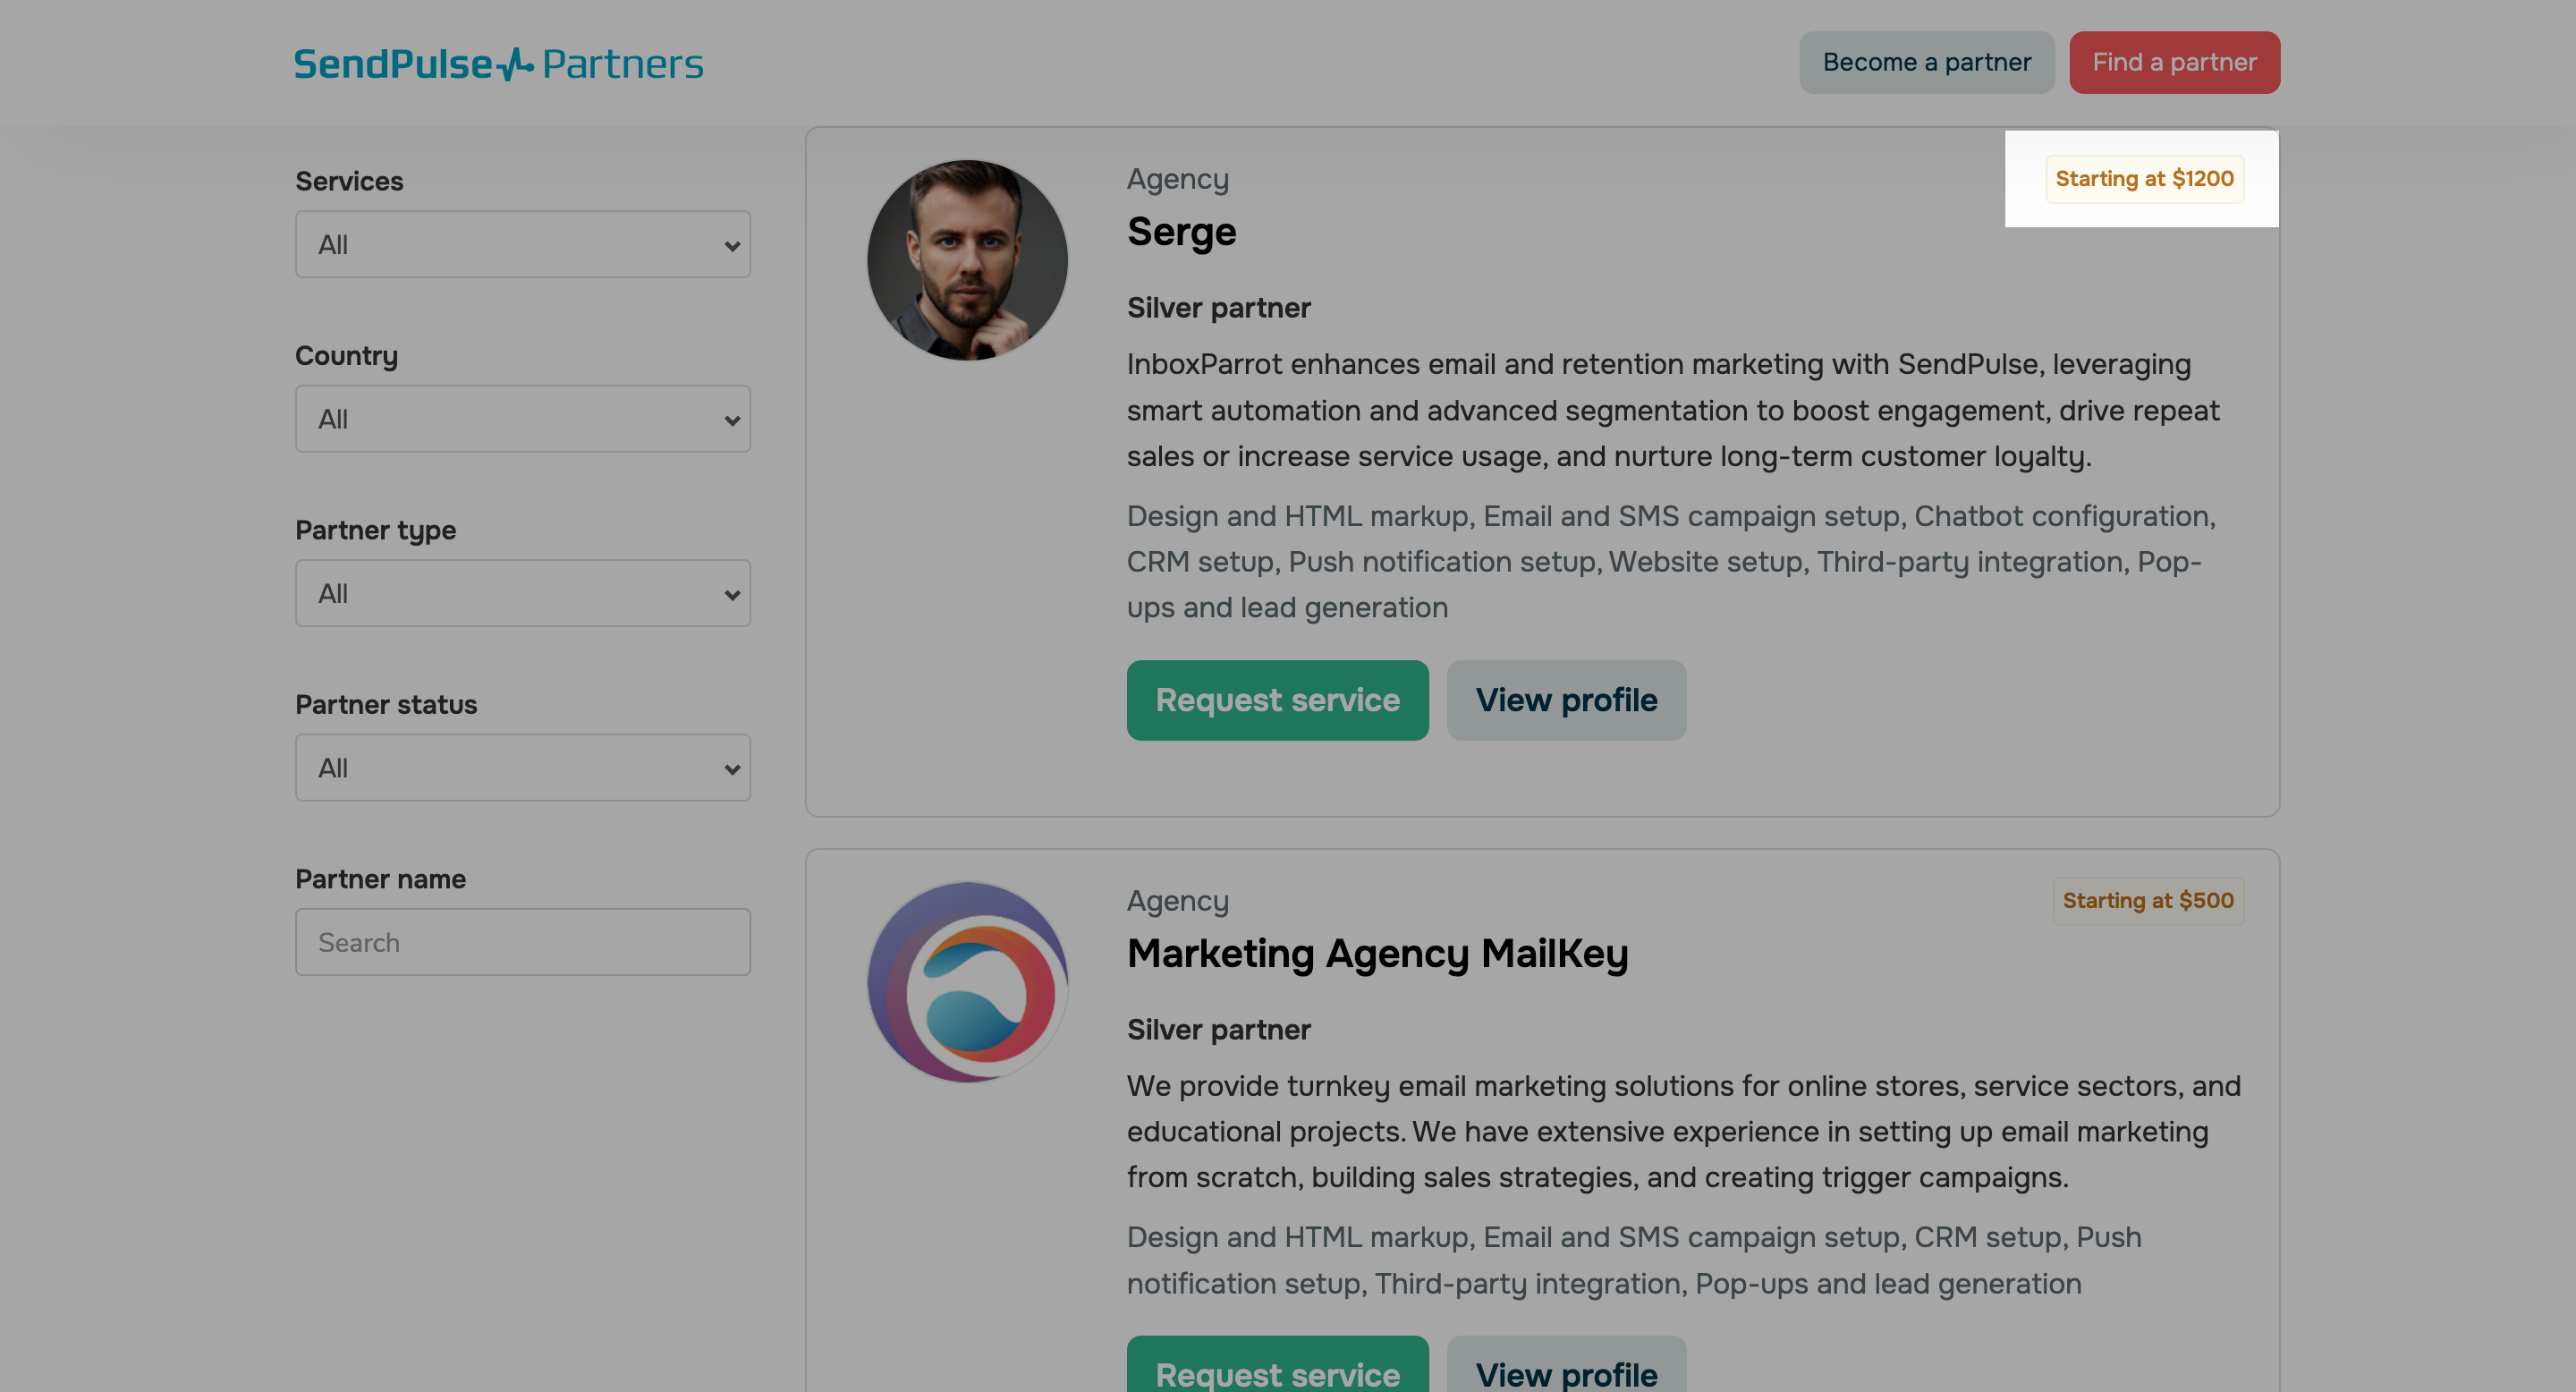Click Serge's profile photo
Screen dimensions: 2576x1392
(966, 259)
